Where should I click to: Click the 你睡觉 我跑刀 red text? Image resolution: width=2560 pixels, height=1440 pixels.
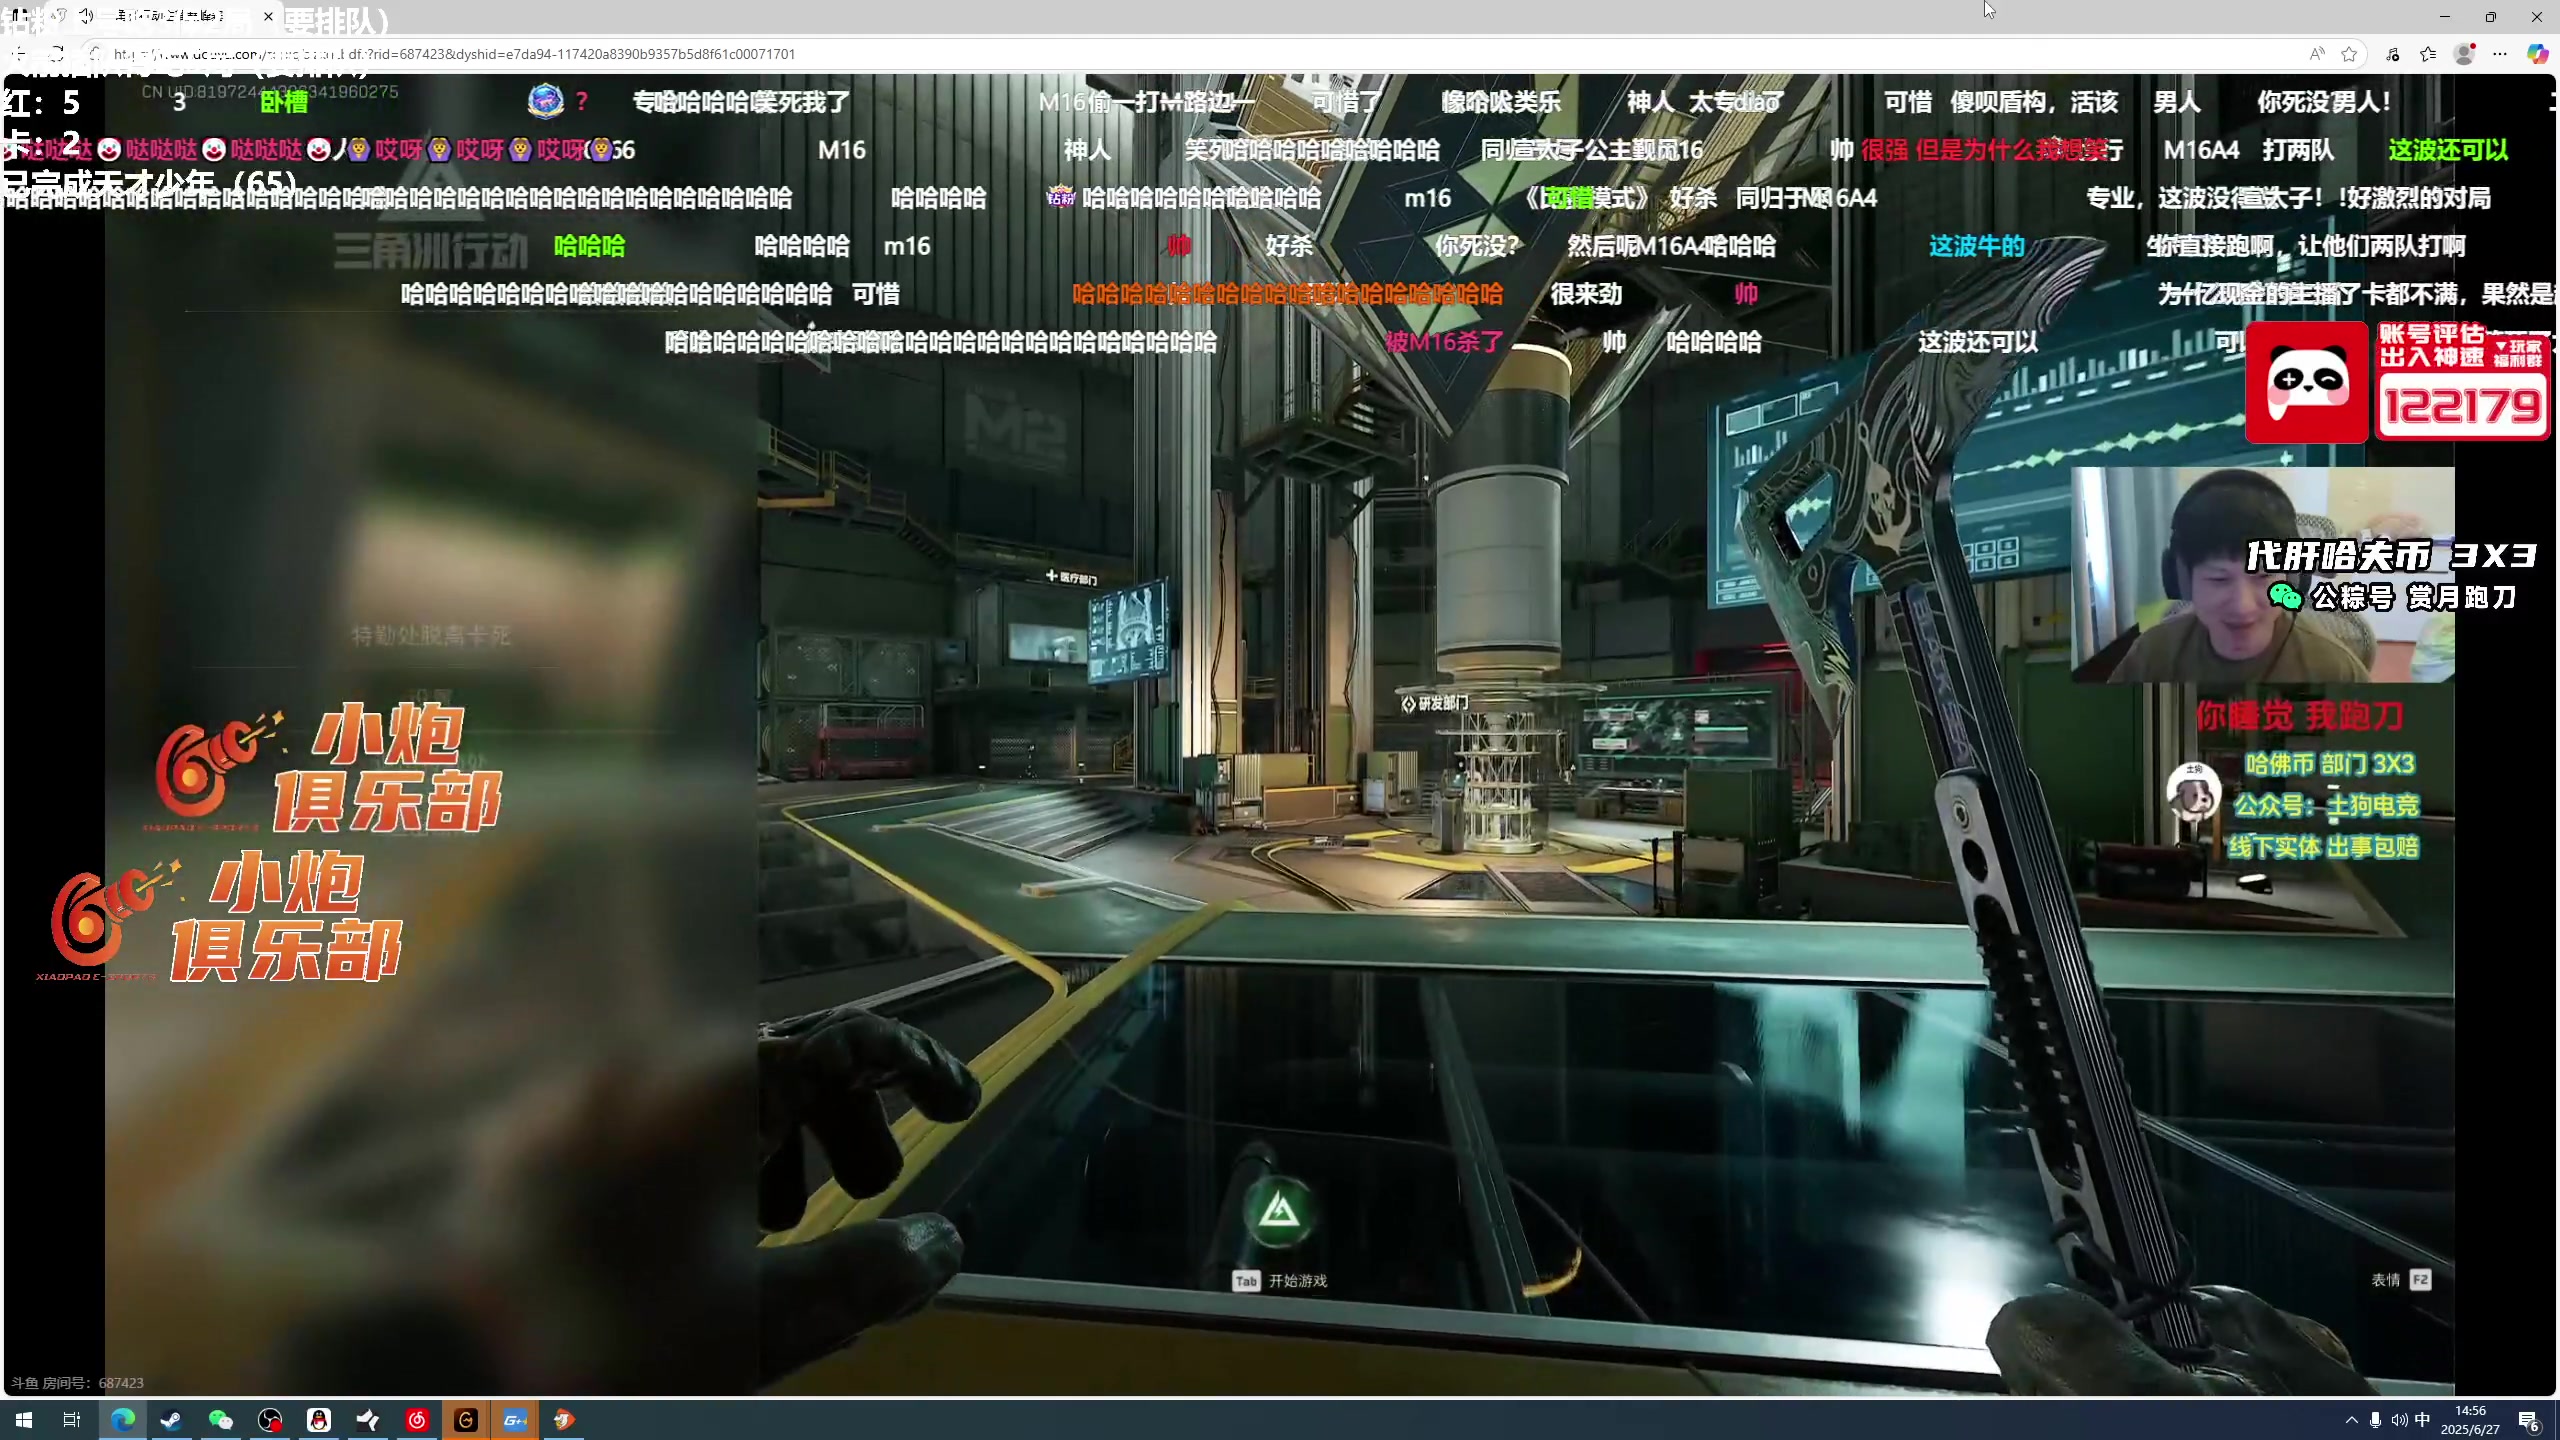[x=2299, y=716]
